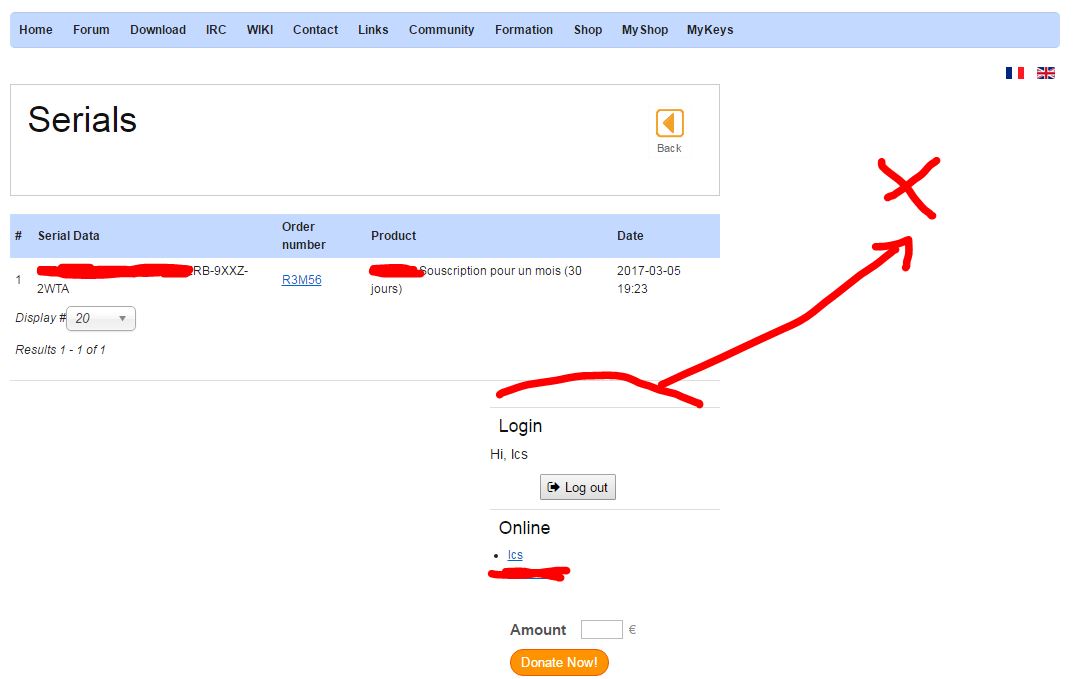Click the Hi, lcs greeting text

click(509, 454)
